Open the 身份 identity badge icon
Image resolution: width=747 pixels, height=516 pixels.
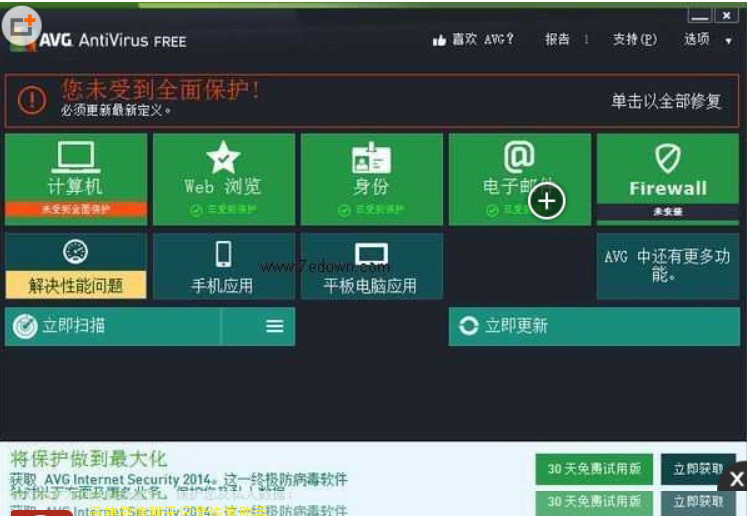(x=371, y=158)
